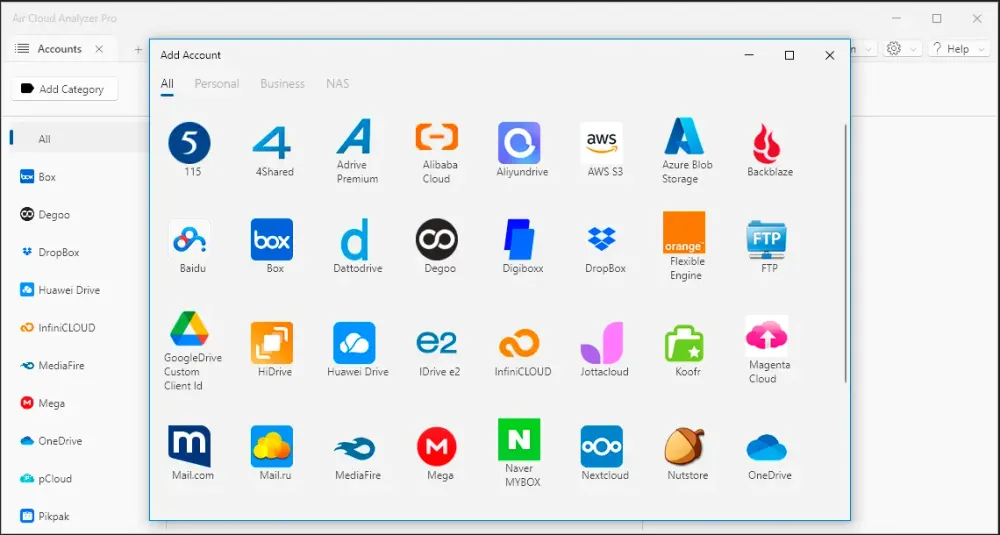This screenshot has height=535, width=1000.
Task: Pick the Koofr service icon
Action: (684, 343)
